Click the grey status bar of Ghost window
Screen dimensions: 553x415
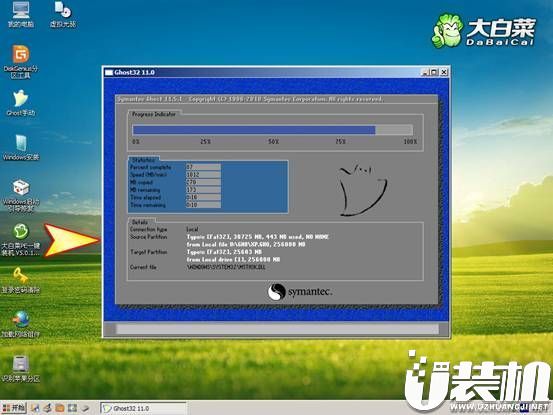[x=277, y=329]
